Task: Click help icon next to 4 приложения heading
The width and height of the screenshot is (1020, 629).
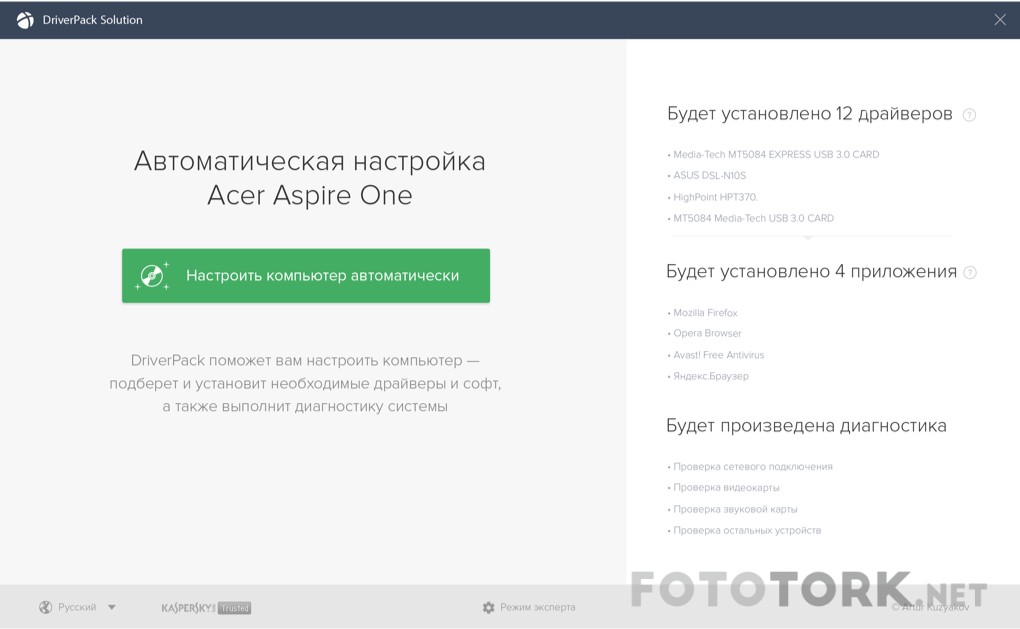Action: (x=970, y=273)
